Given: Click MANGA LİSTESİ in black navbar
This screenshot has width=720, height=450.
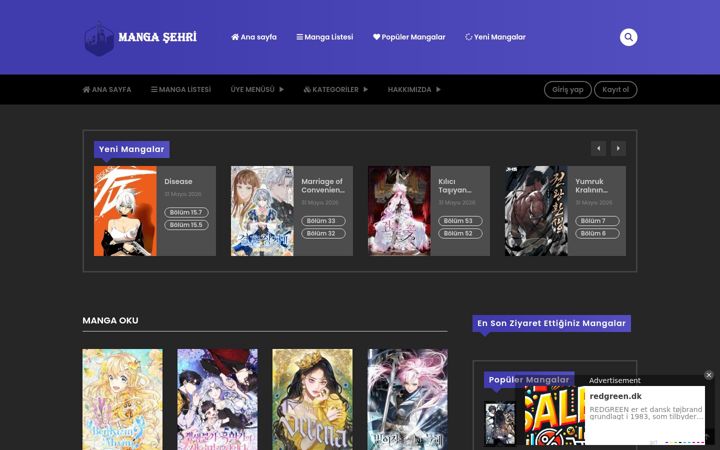Looking at the screenshot, I should [x=181, y=90].
